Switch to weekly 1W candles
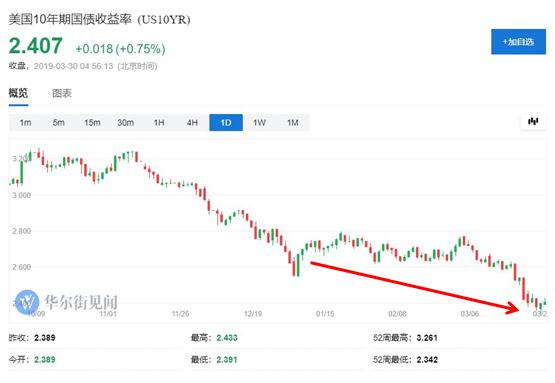Screen dimensions: 555x383 (x=259, y=122)
